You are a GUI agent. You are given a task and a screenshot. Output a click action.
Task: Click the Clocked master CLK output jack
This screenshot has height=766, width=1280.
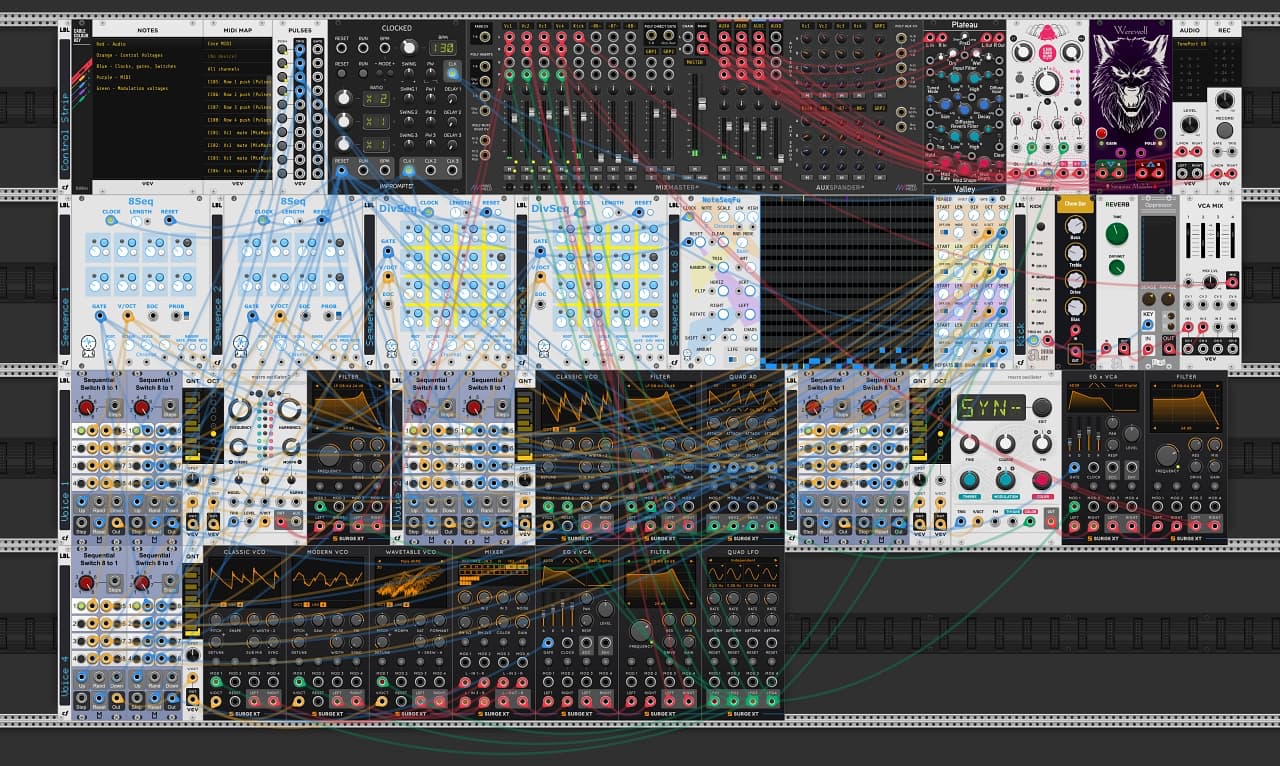[453, 74]
